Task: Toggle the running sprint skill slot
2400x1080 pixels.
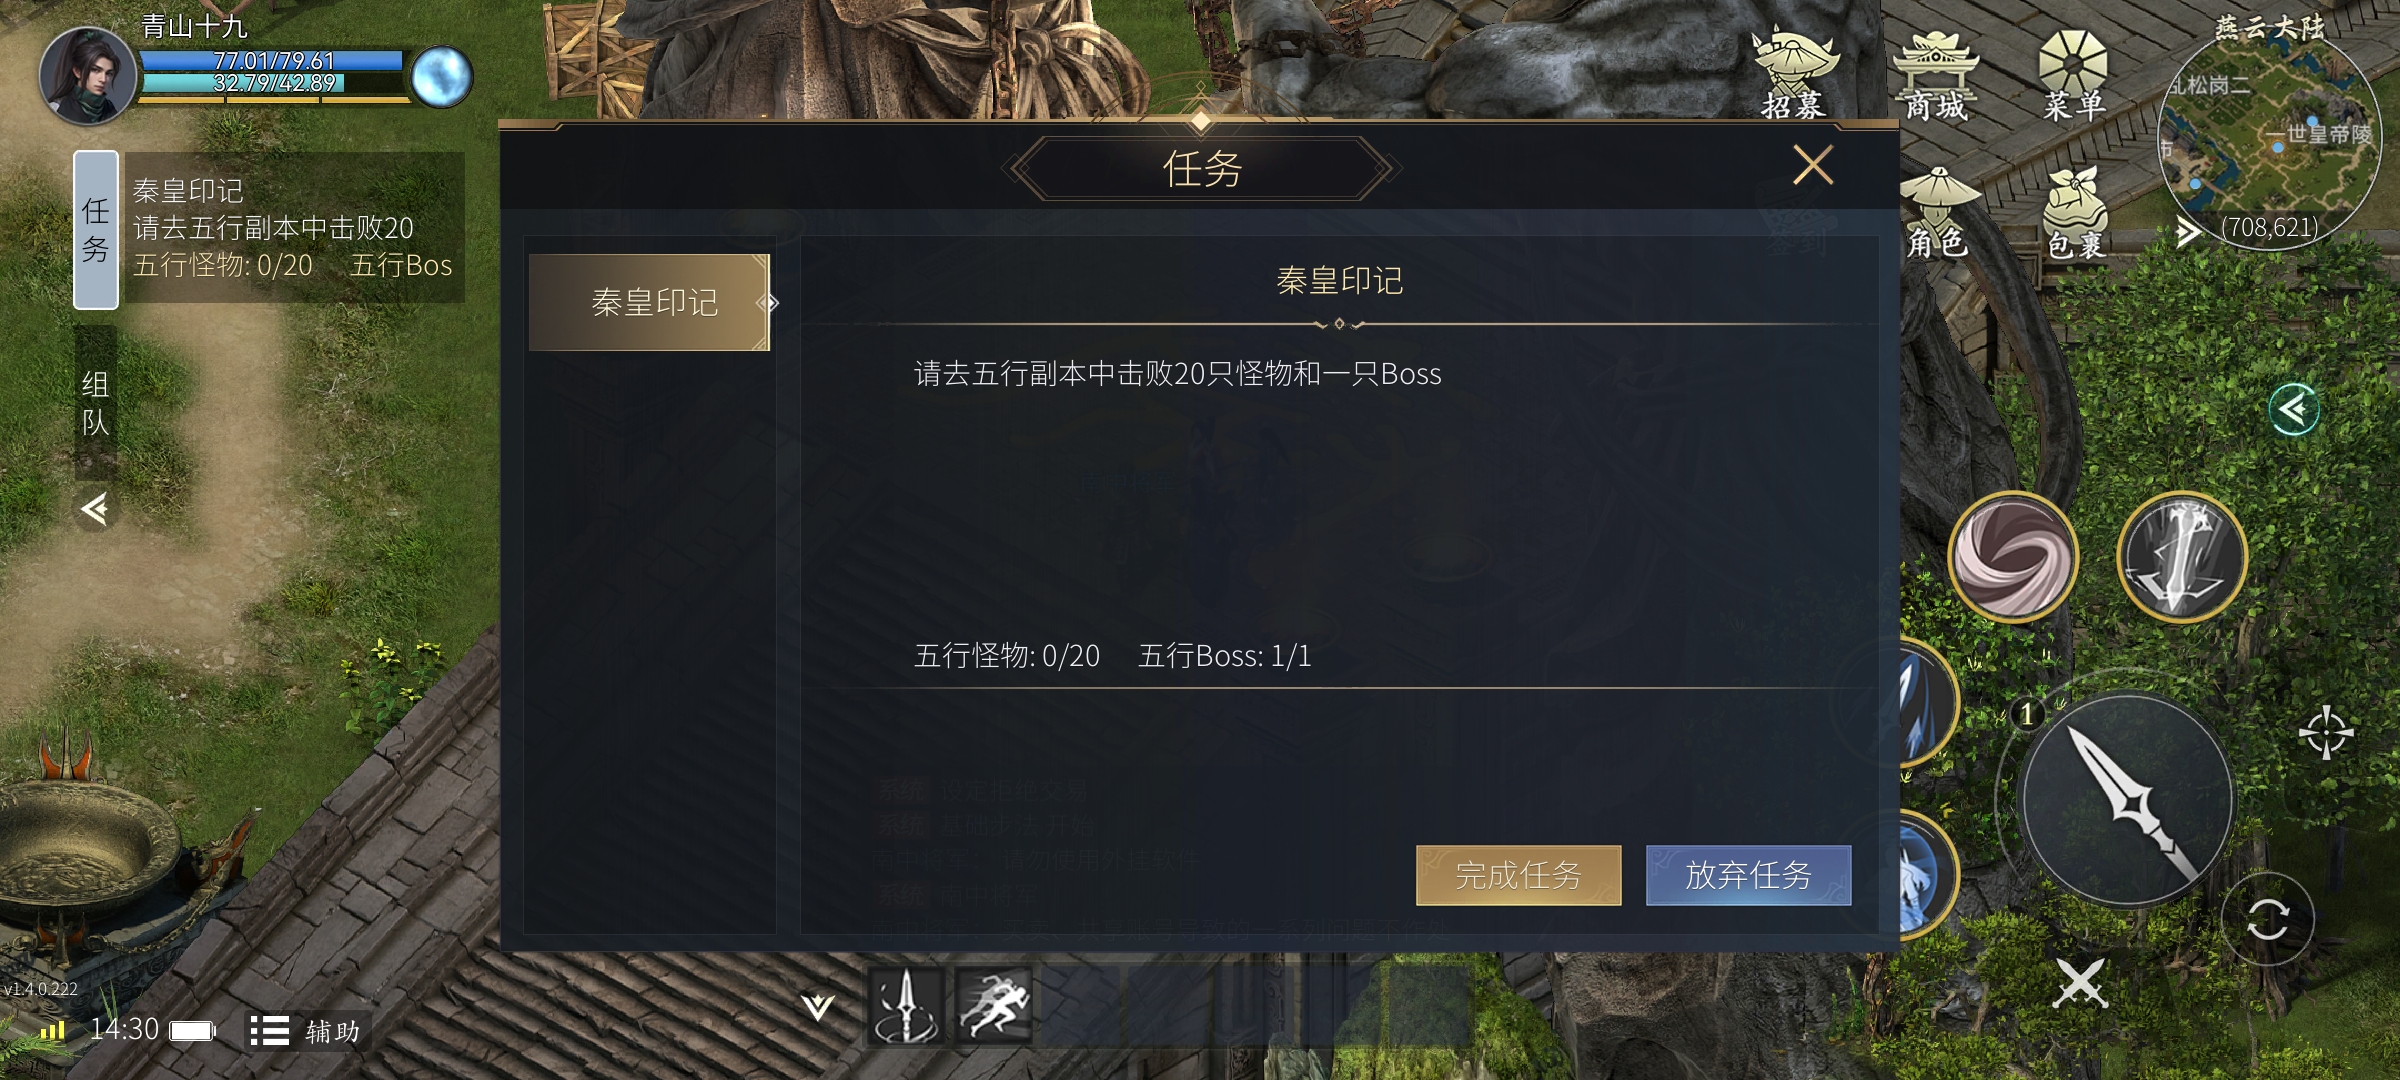Action: click(993, 1004)
